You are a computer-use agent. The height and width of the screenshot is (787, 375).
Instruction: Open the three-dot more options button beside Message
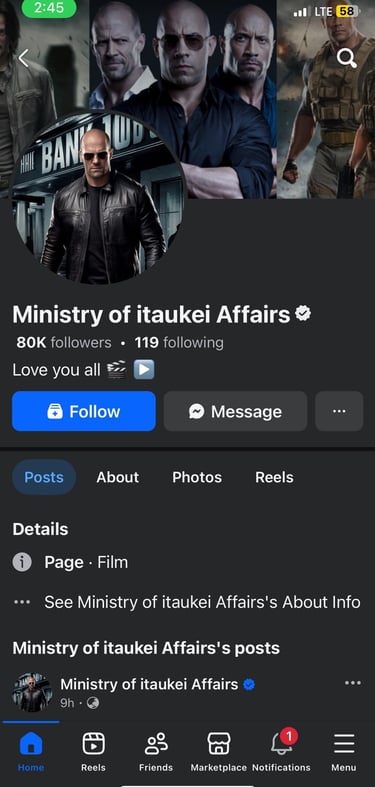click(339, 411)
